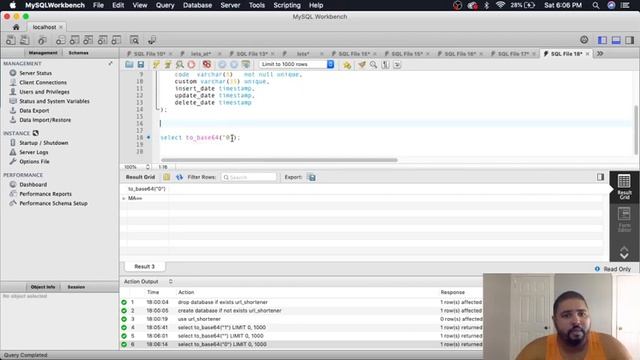Viewport: 640px width, 360px height.
Task: Toggle the bottom output panel visibility
Action: 616,40
